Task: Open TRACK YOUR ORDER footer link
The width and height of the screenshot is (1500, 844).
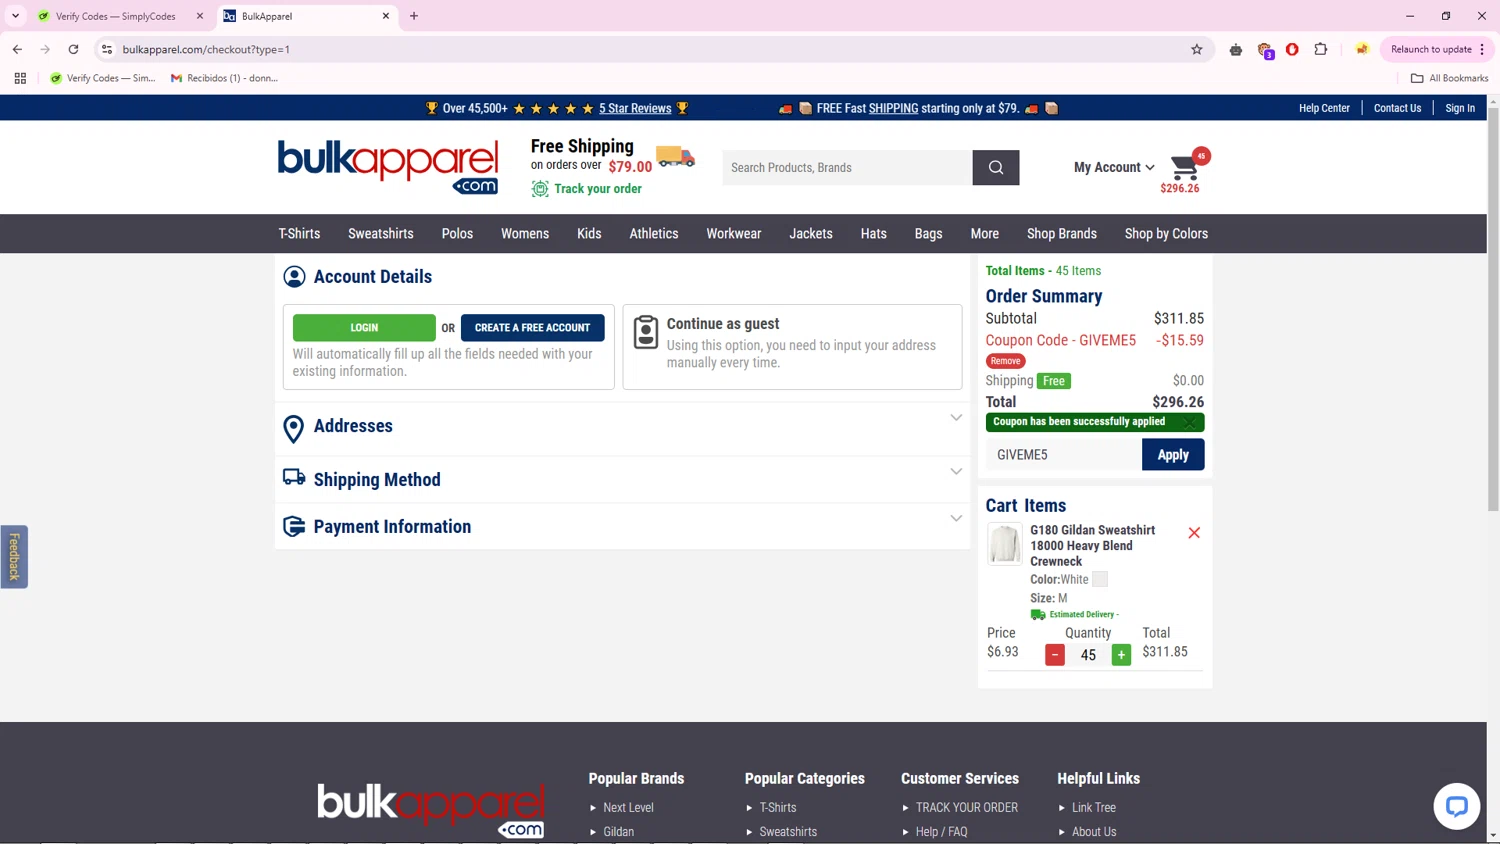Action: [x=967, y=808]
